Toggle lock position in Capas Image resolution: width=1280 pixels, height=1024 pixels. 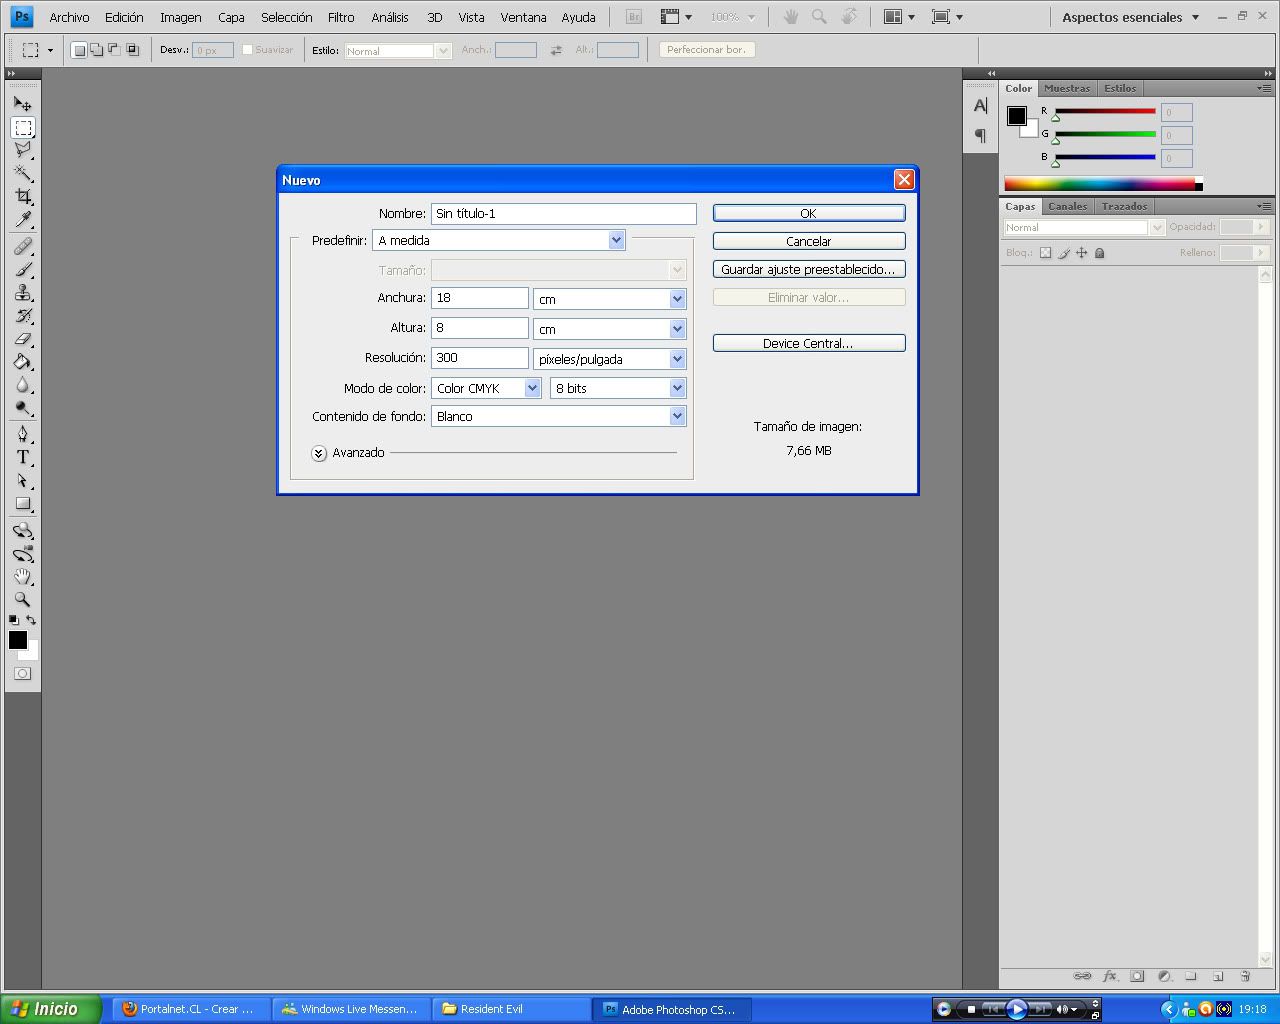1081,253
